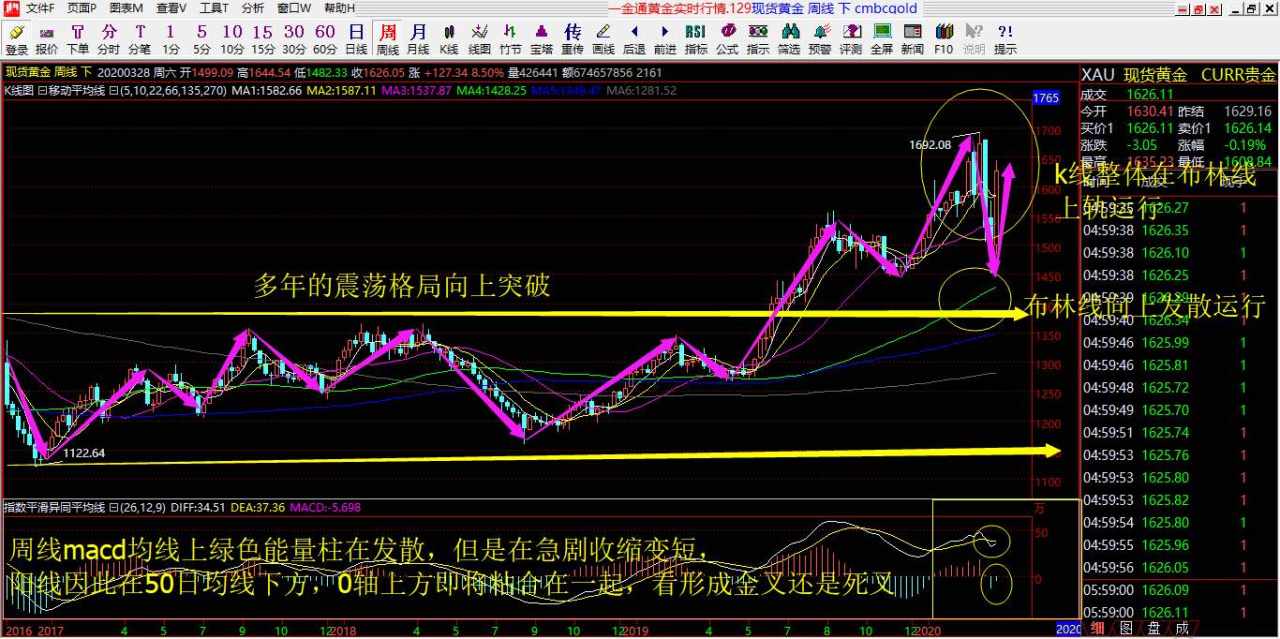Switch to the 日线 daily chart
This screenshot has height=639, width=1280.
coord(356,39)
